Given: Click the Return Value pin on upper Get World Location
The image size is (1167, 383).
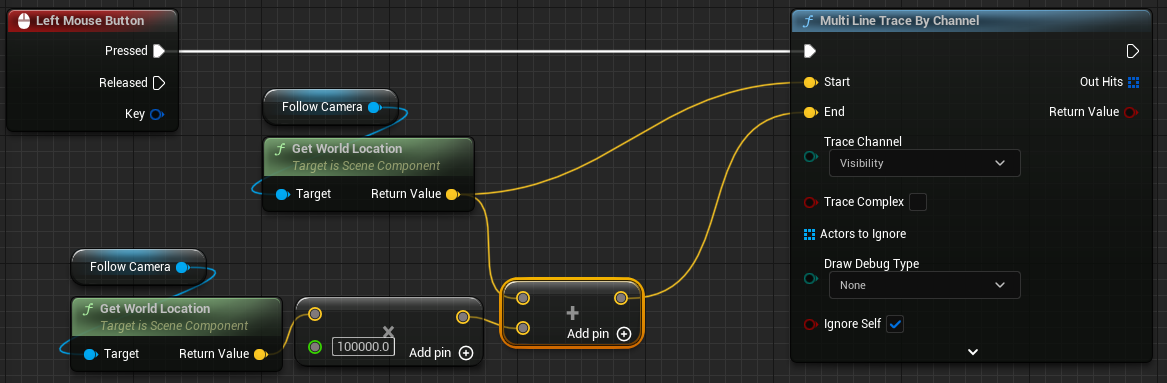Looking at the screenshot, I should tap(452, 195).
